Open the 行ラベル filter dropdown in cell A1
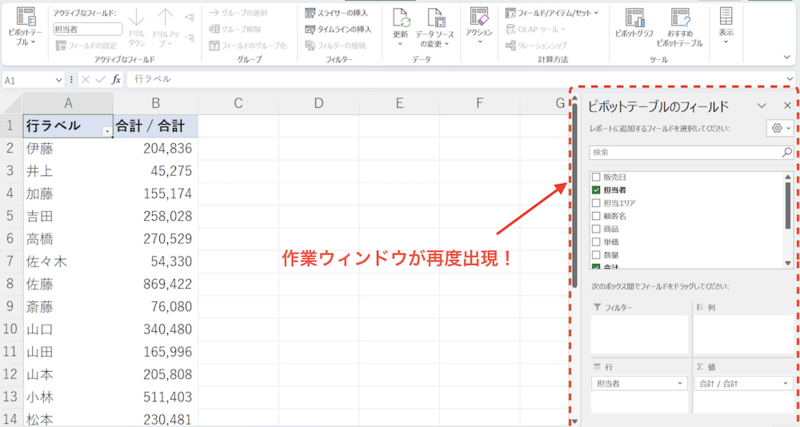Image resolution: width=800 pixels, height=427 pixels. (x=107, y=132)
